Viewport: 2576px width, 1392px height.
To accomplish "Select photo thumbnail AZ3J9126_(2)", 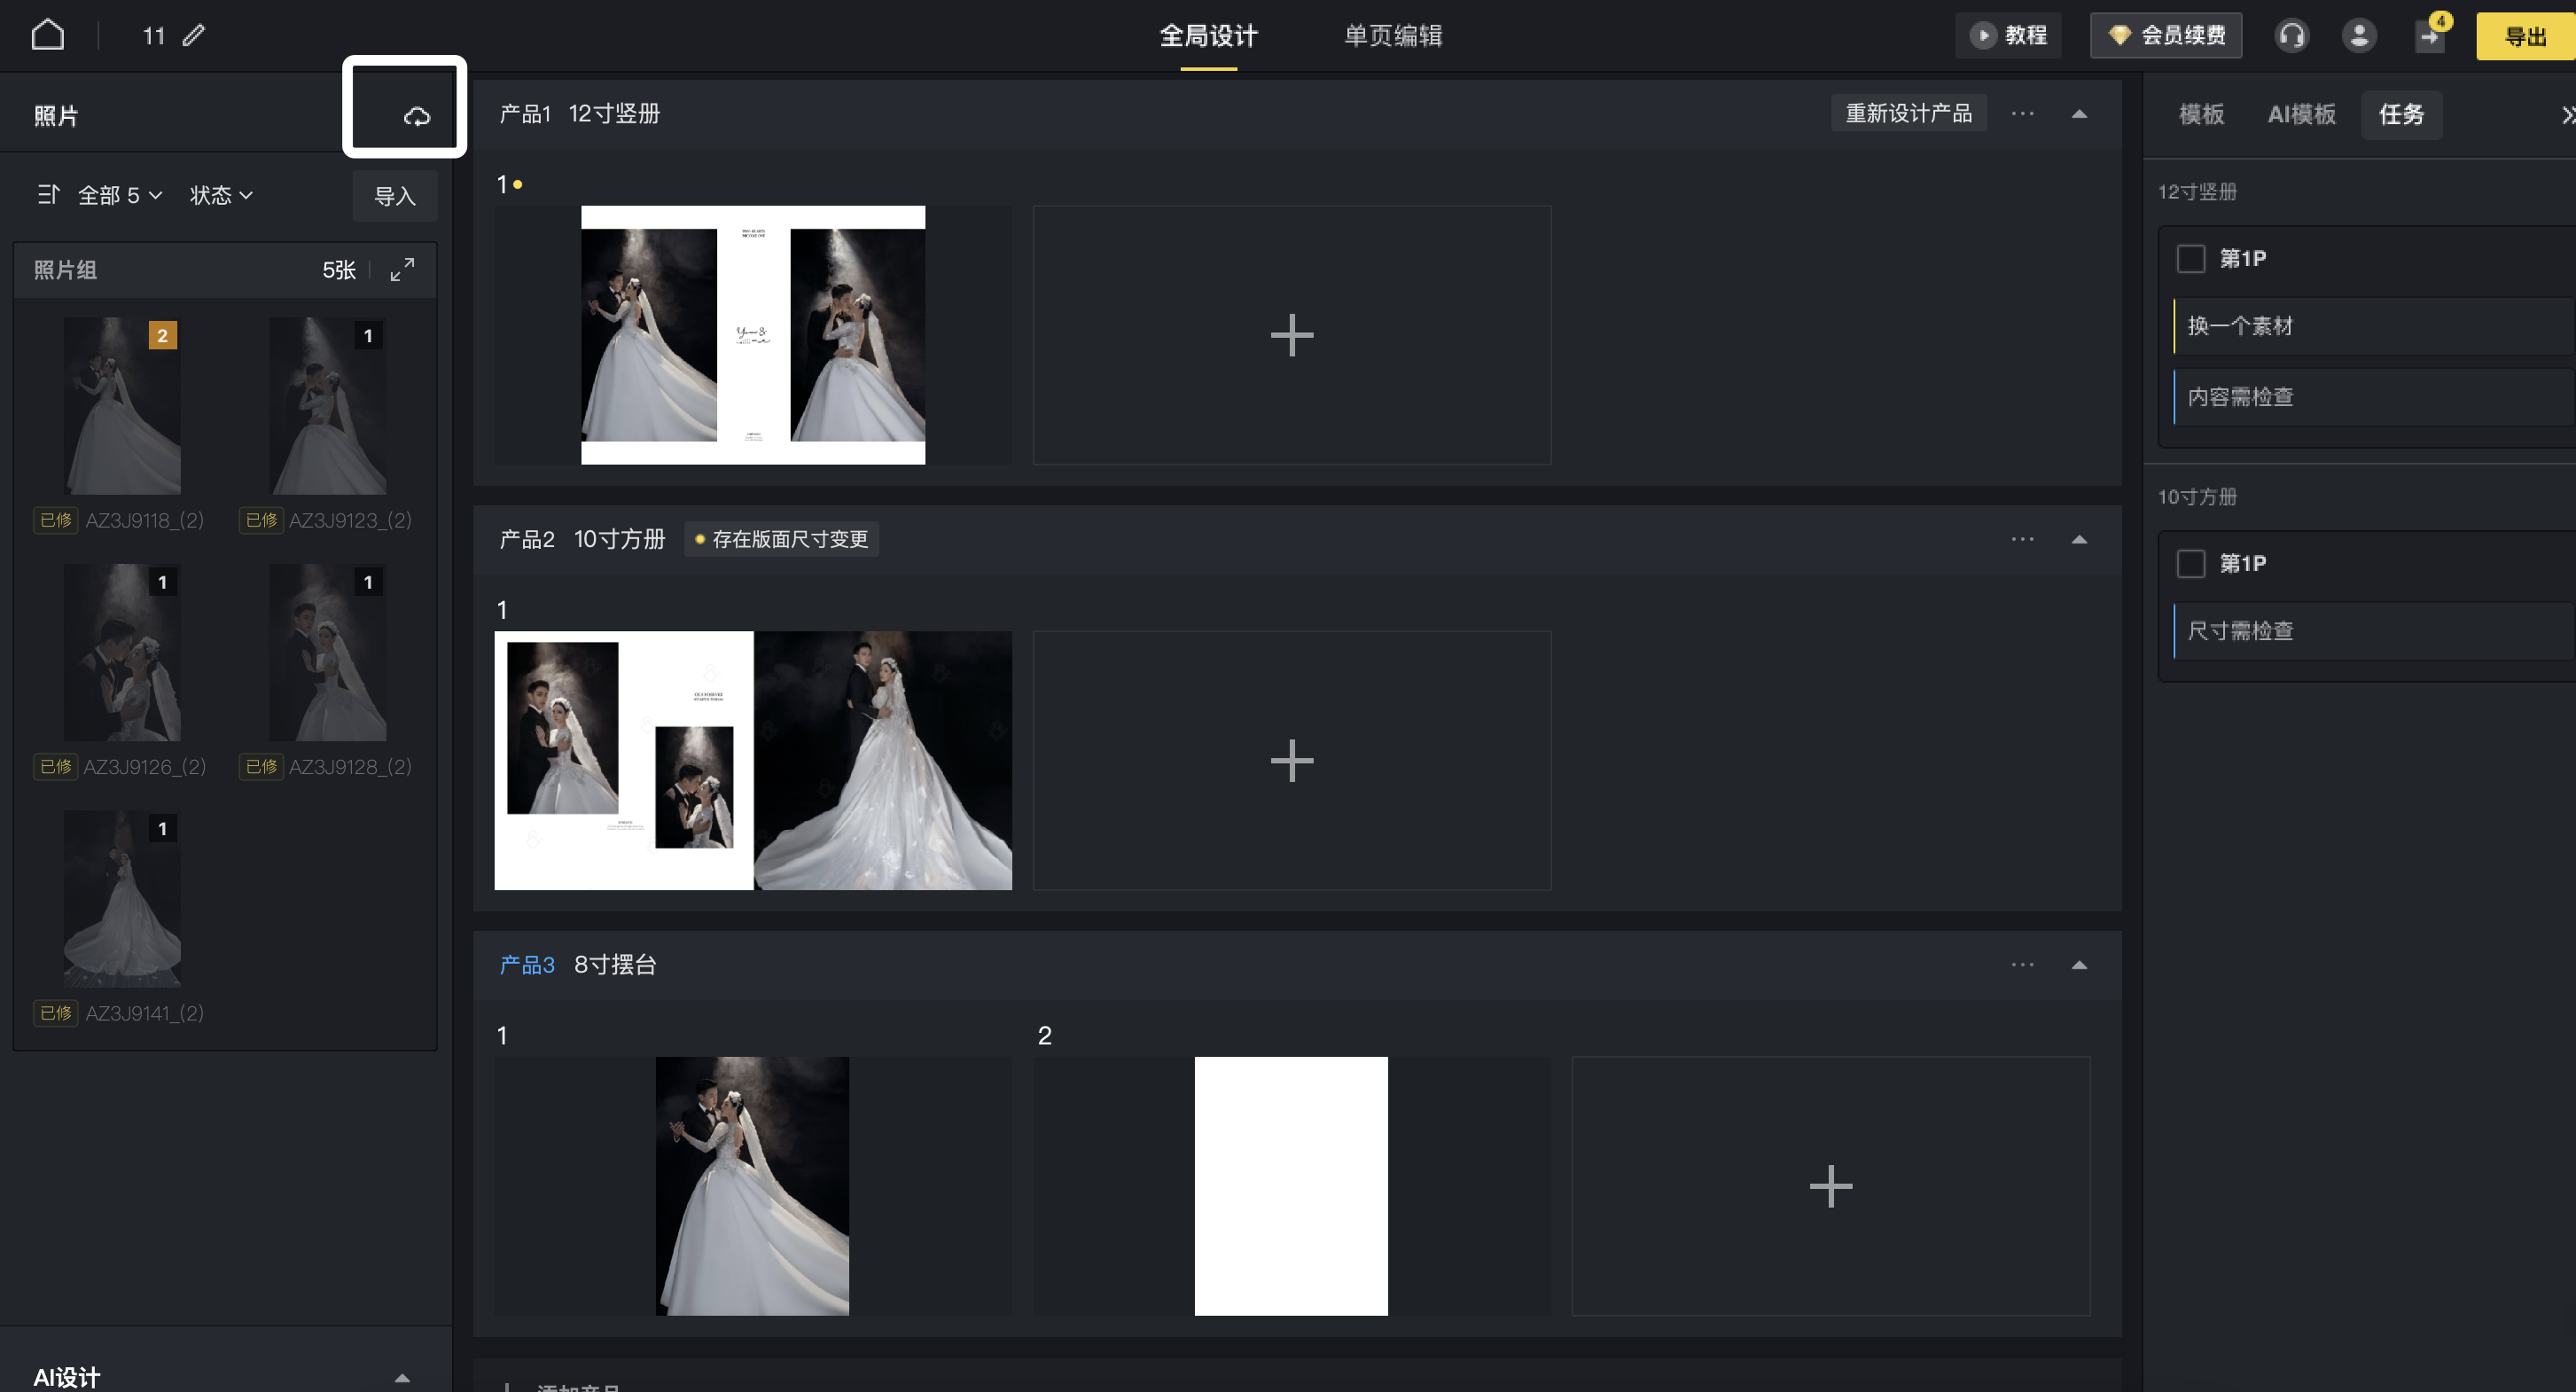I will (x=122, y=652).
